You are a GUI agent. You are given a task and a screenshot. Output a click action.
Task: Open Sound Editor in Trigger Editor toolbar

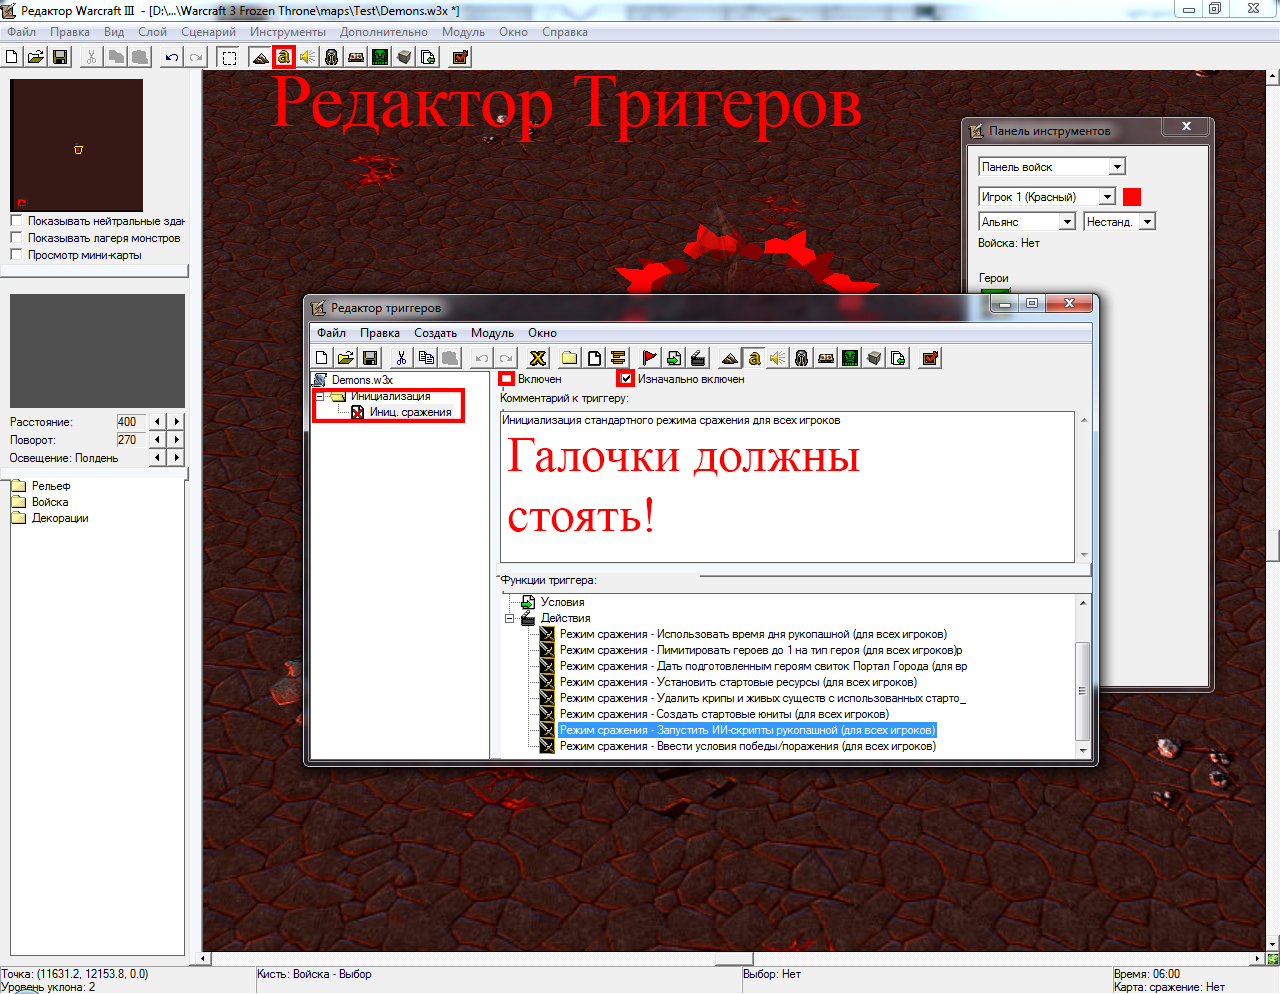pyautogui.click(x=778, y=358)
